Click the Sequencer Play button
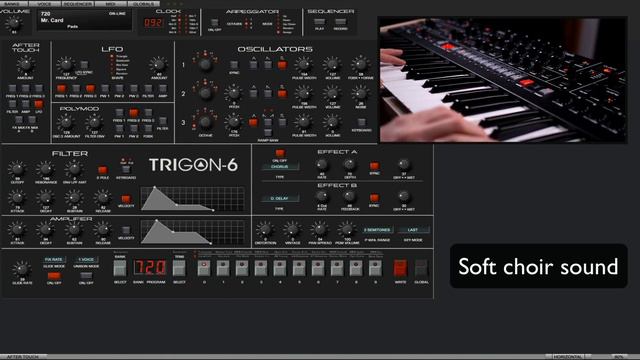 [x=320, y=21]
